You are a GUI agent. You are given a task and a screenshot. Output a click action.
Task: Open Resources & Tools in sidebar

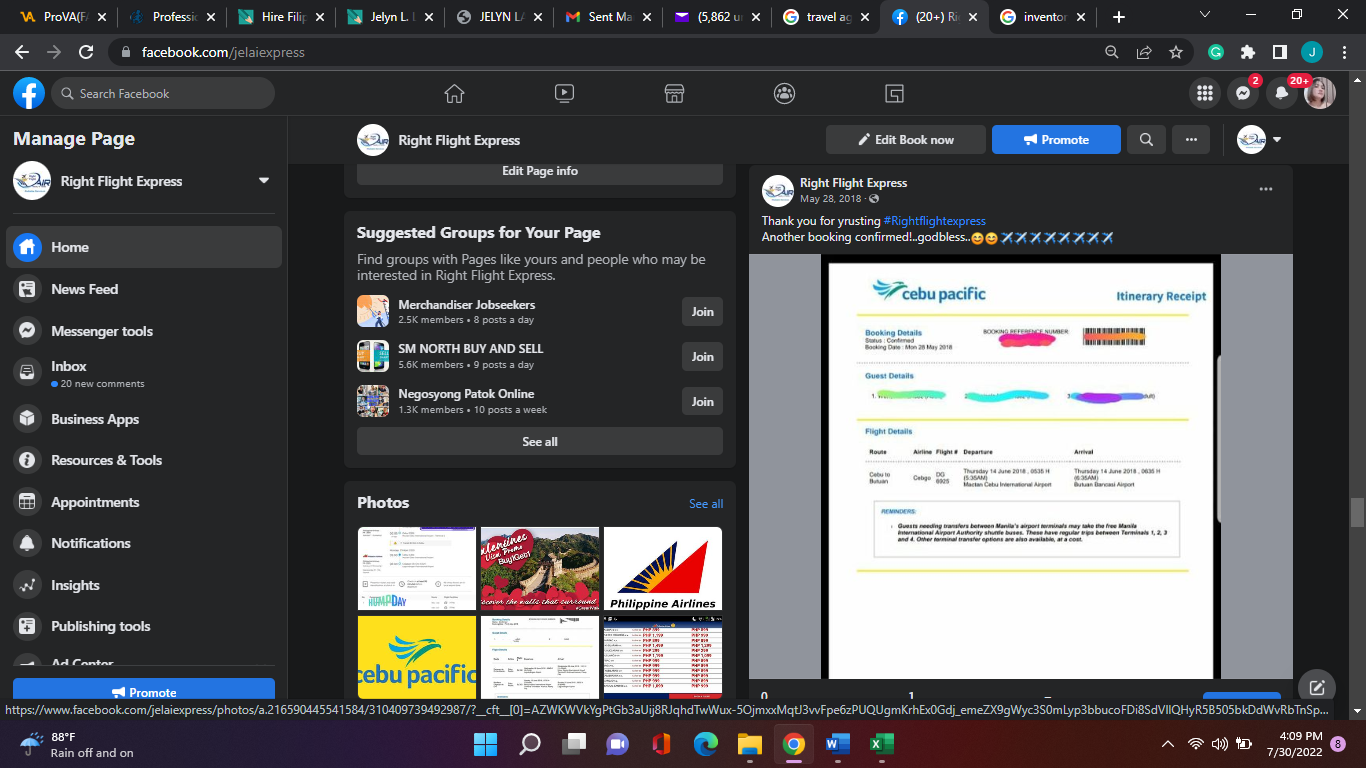point(144,460)
